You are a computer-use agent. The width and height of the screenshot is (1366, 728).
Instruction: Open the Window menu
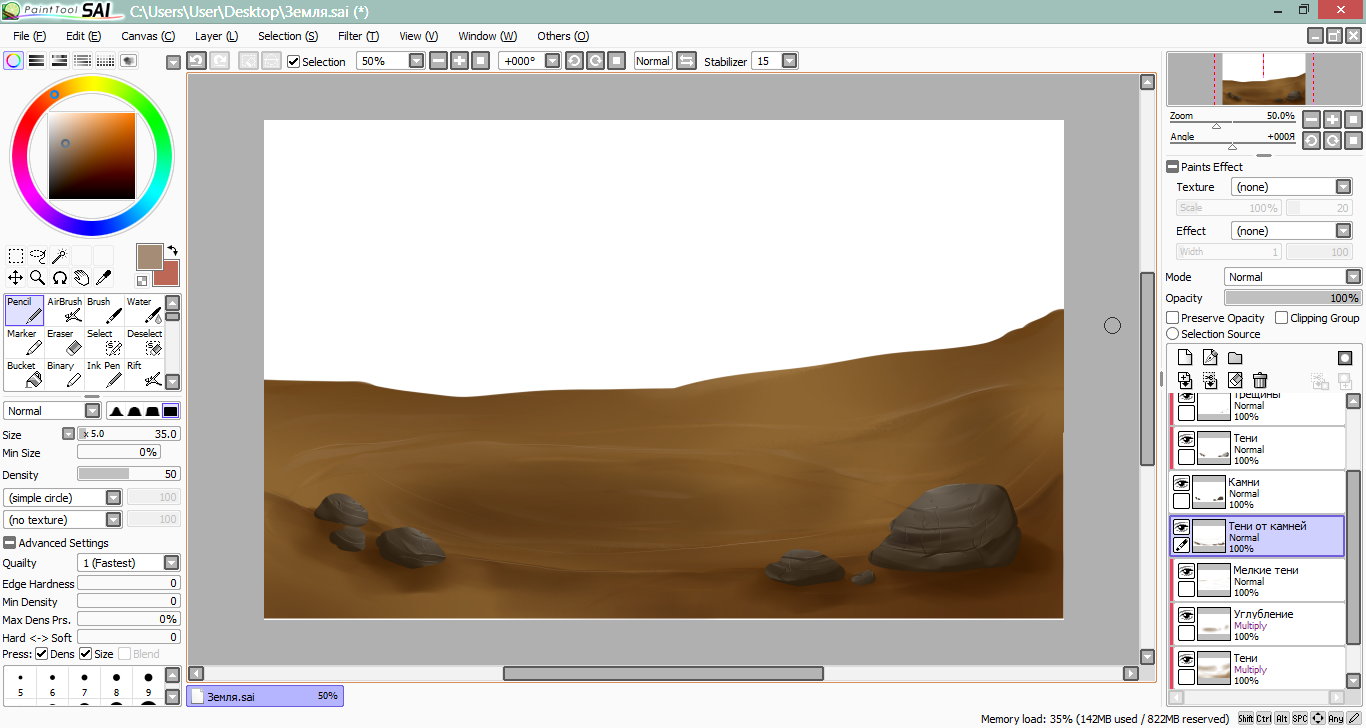(487, 36)
